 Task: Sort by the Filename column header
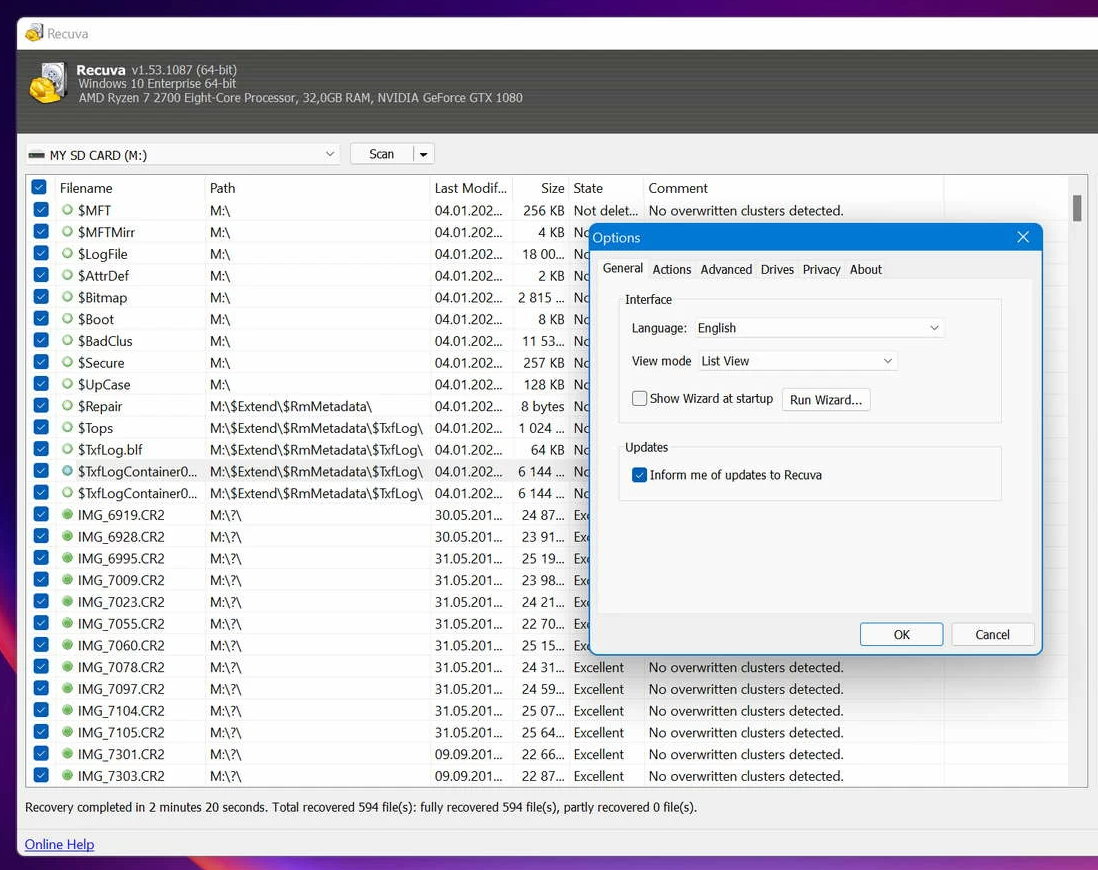point(130,188)
